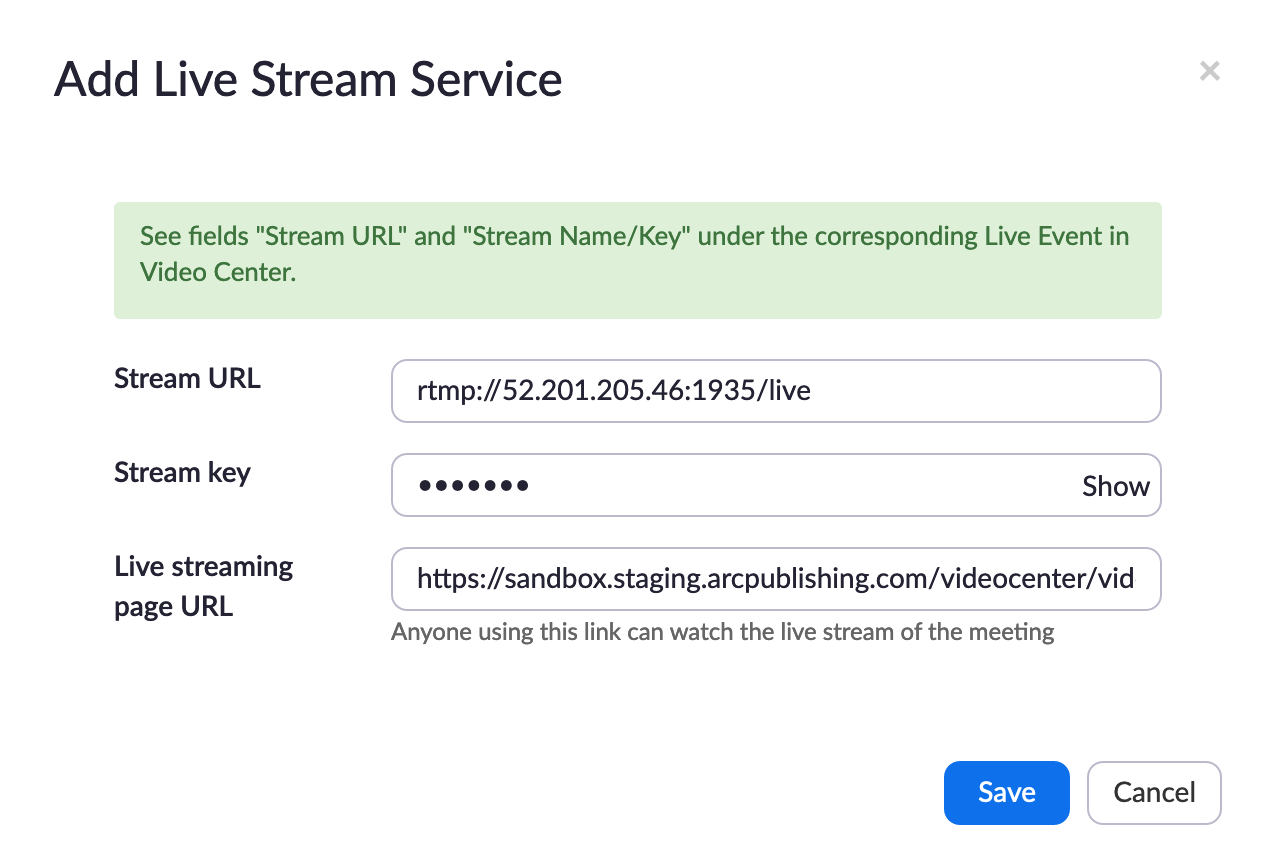Click into the Stream URL input field

(775, 391)
